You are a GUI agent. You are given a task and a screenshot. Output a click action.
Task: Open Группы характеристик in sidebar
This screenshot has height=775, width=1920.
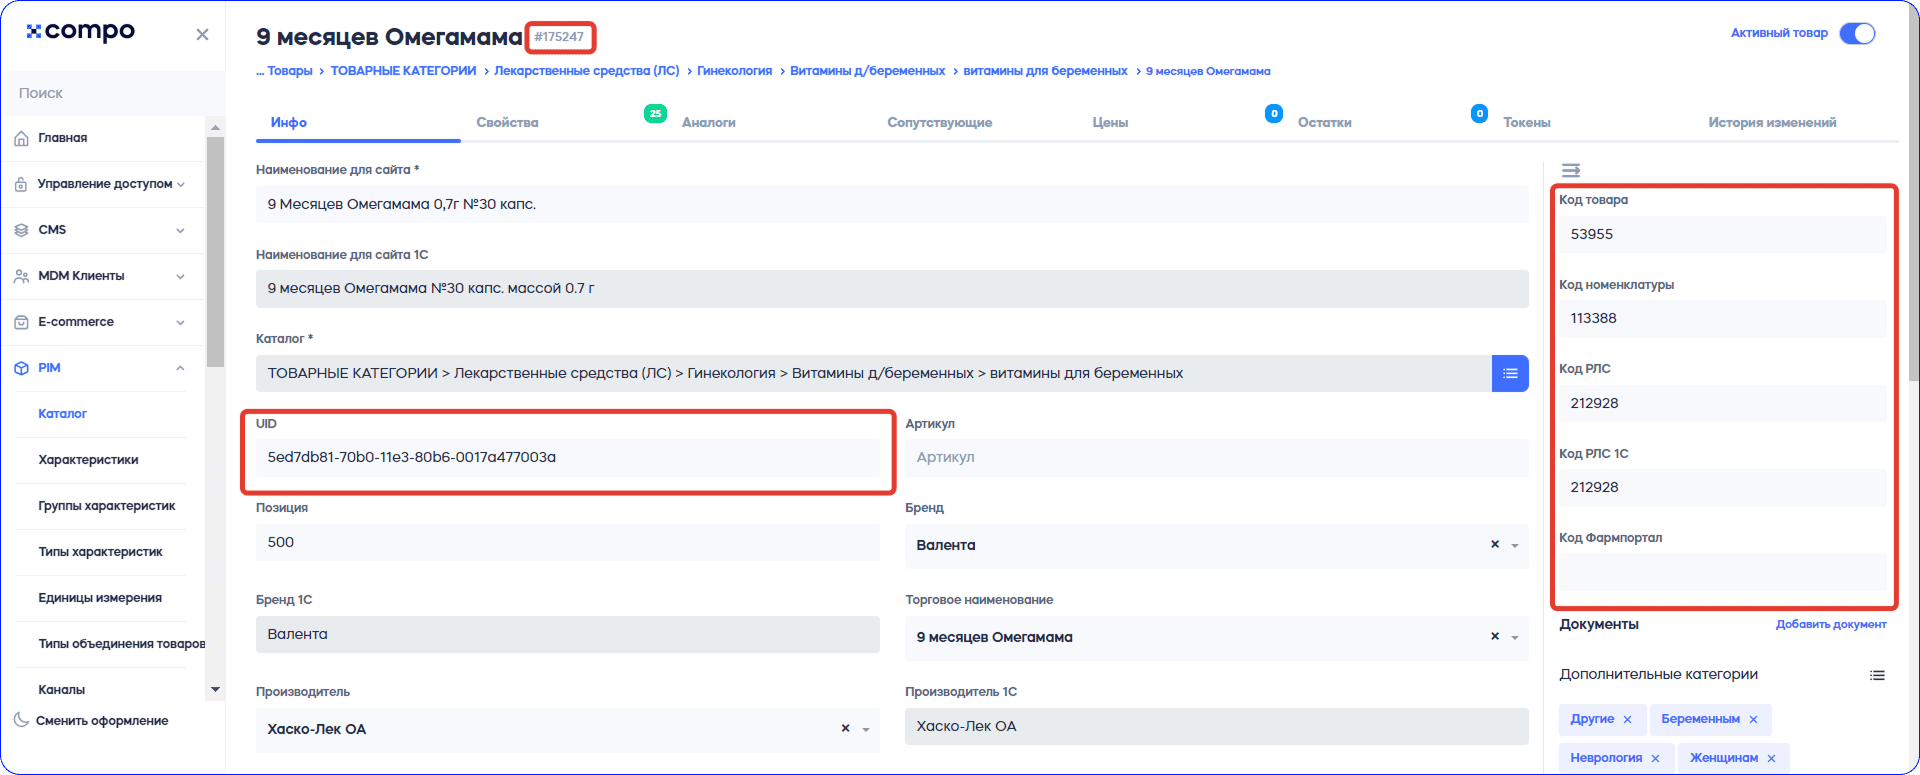click(x=107, y=506)
